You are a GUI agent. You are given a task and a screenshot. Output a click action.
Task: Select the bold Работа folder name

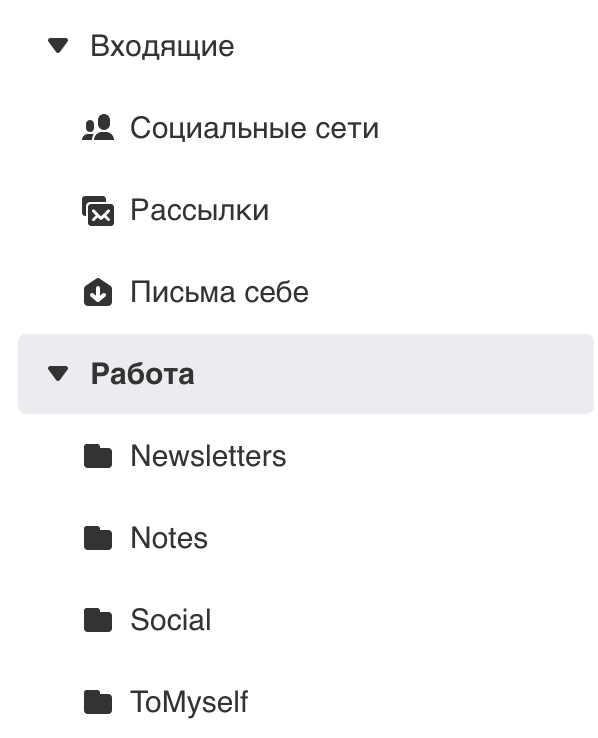(142, 374)
